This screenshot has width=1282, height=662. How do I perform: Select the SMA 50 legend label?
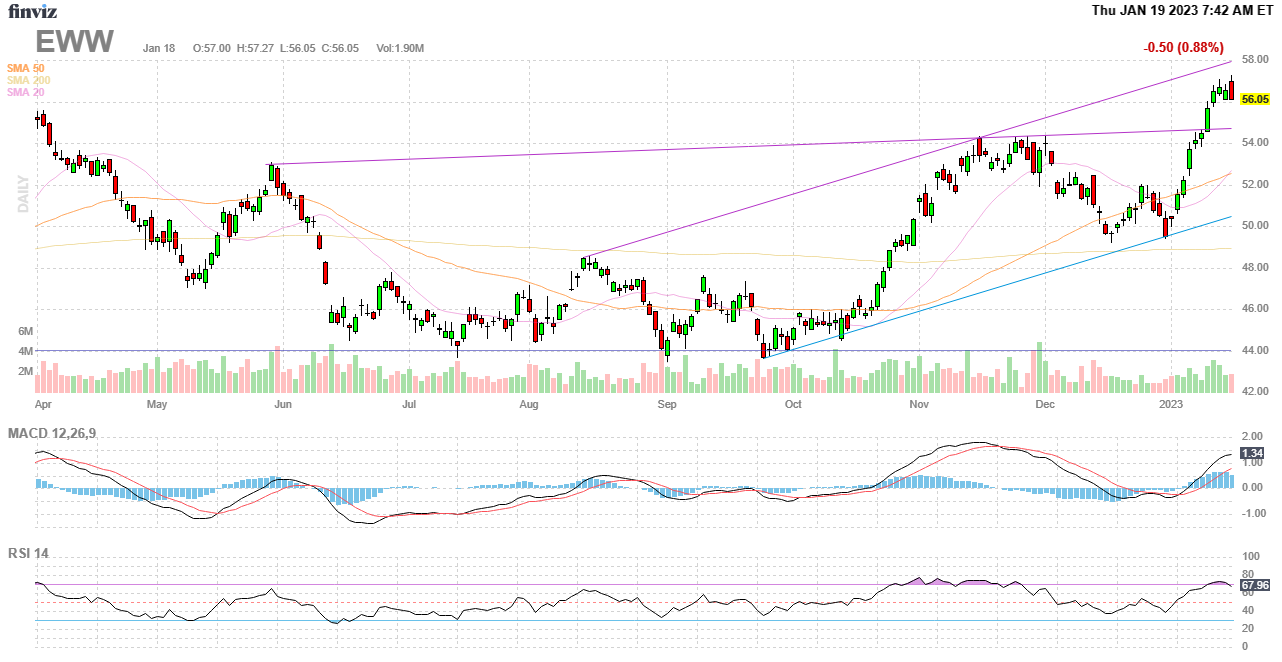coord(26,68)
